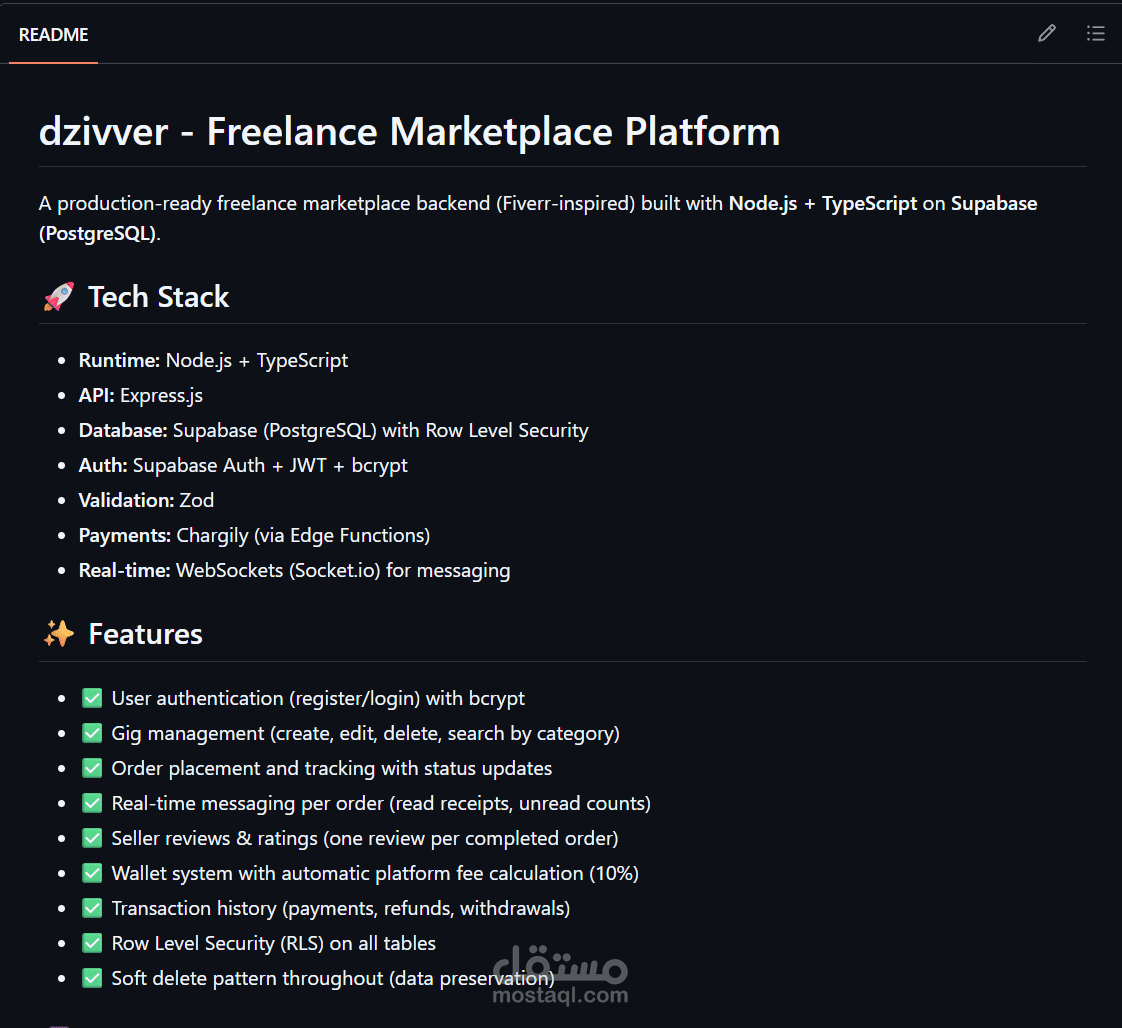Click the checkmark before Order placement
The width and height of the screenshot is (1122, 1028).
coord(92,768)
